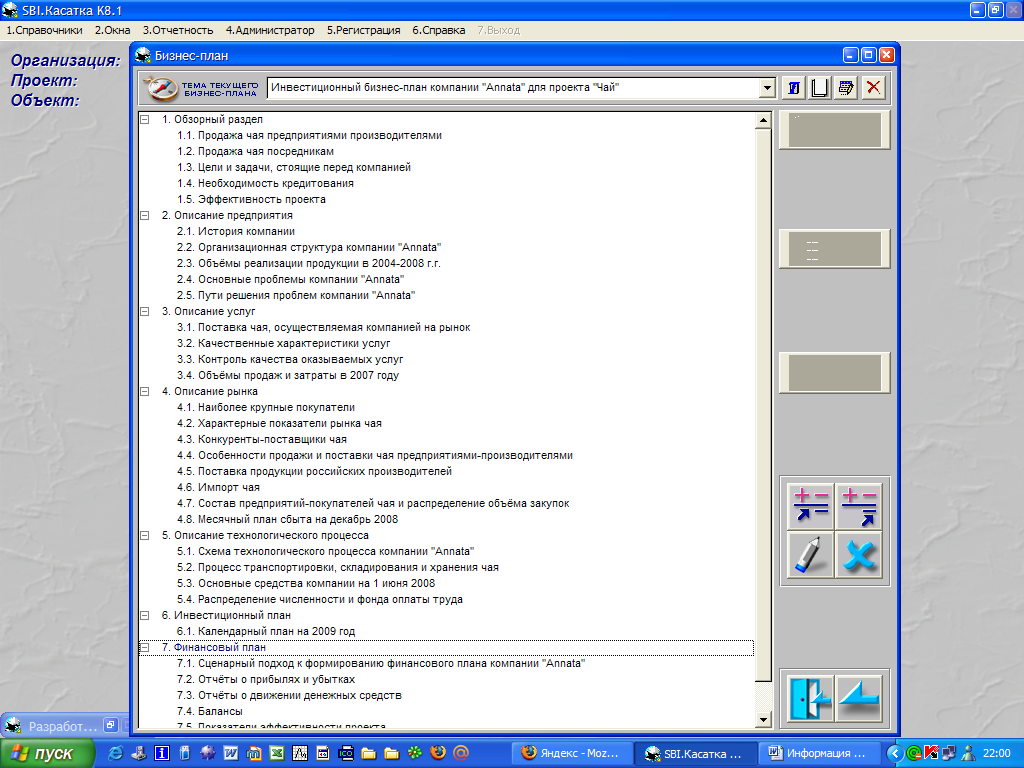Click the пуск Start button
The image size is (1024, 768).
(x=48, y=753)
